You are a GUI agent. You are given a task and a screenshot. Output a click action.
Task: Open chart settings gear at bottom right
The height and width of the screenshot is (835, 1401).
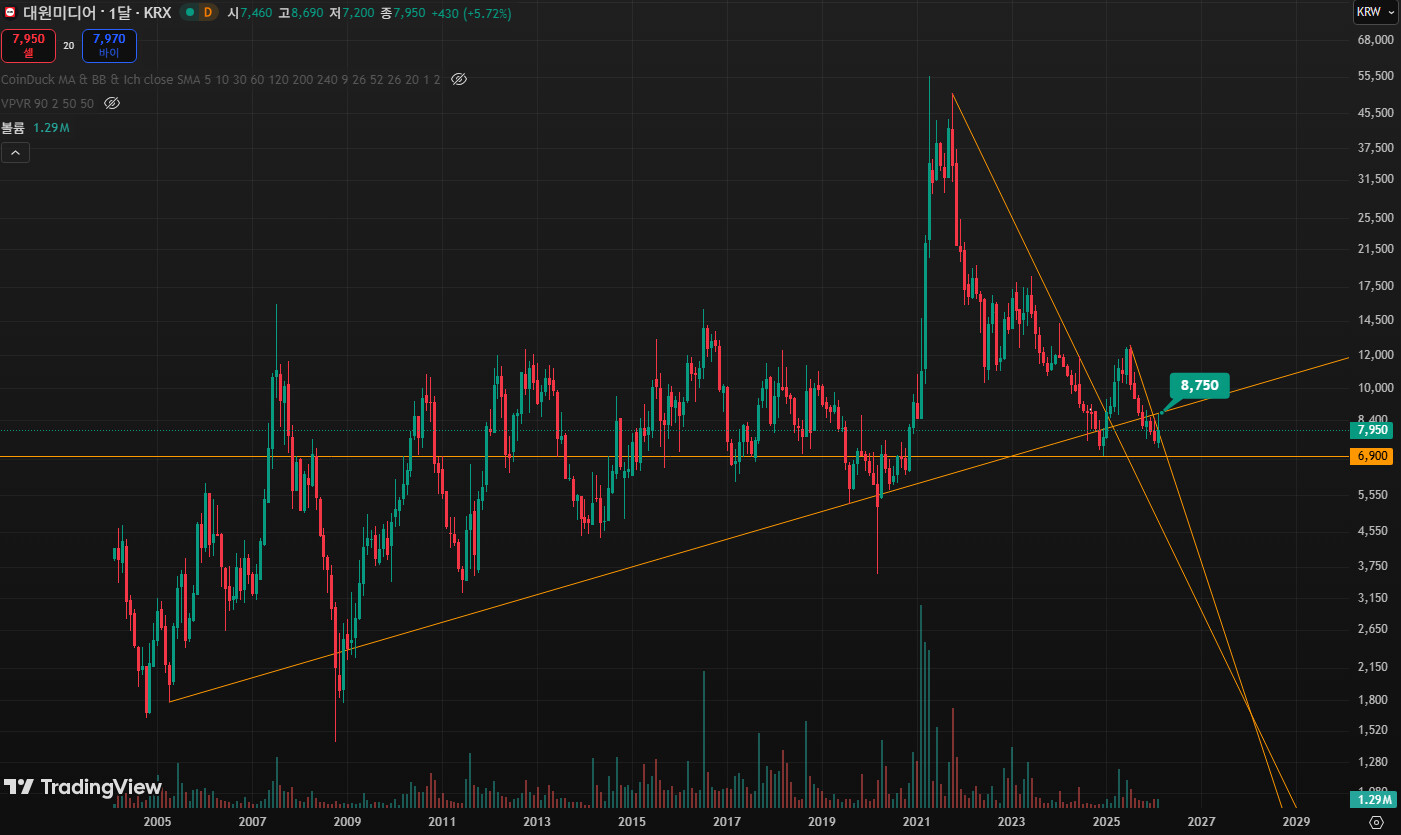click(1376, 822)
